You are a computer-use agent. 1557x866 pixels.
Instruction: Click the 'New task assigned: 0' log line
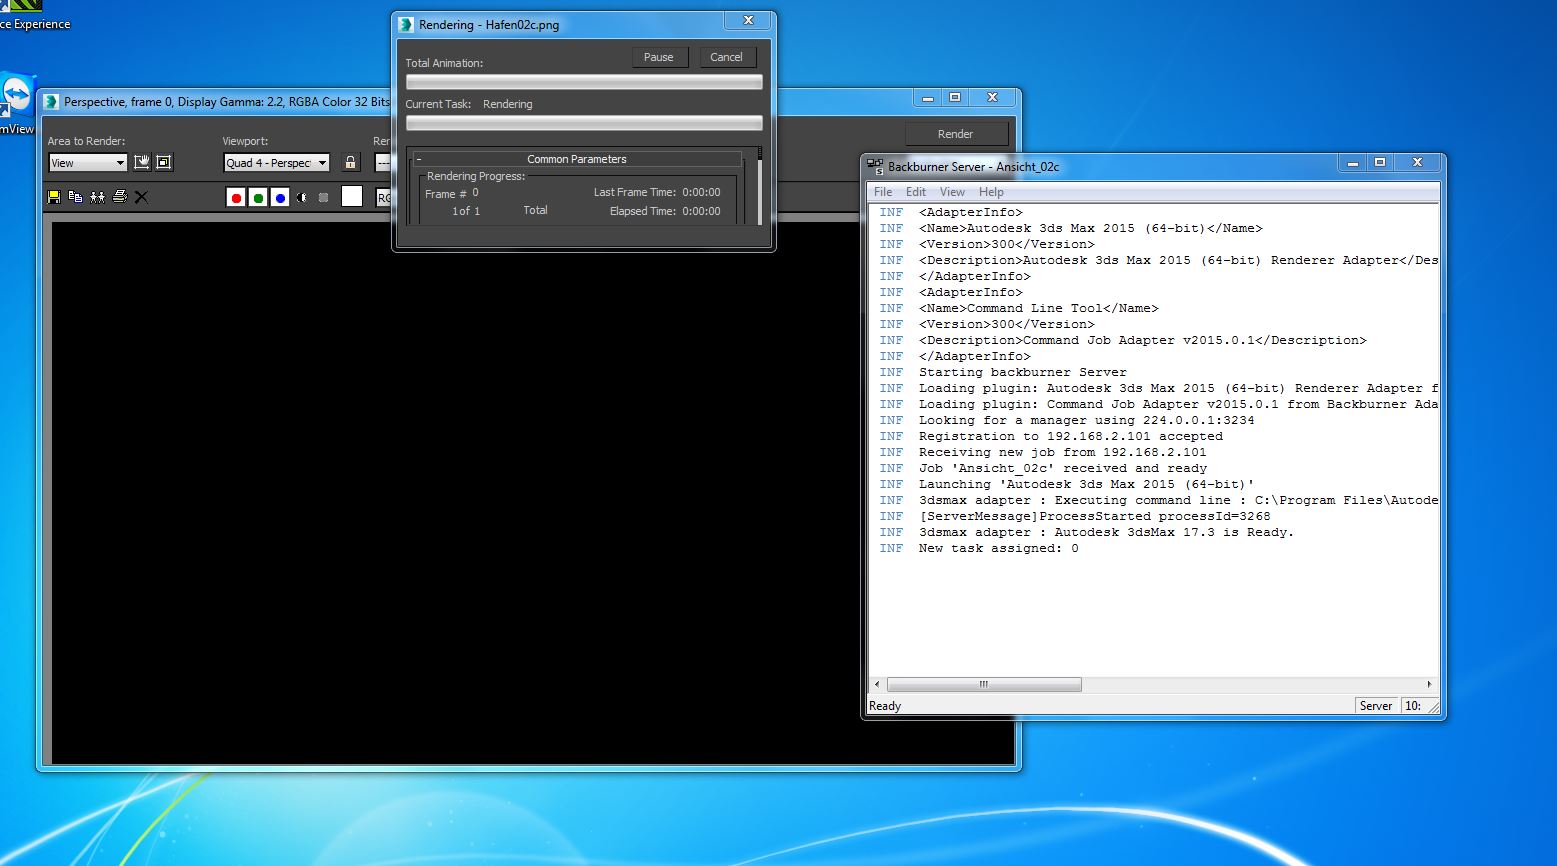coord(999,548)
